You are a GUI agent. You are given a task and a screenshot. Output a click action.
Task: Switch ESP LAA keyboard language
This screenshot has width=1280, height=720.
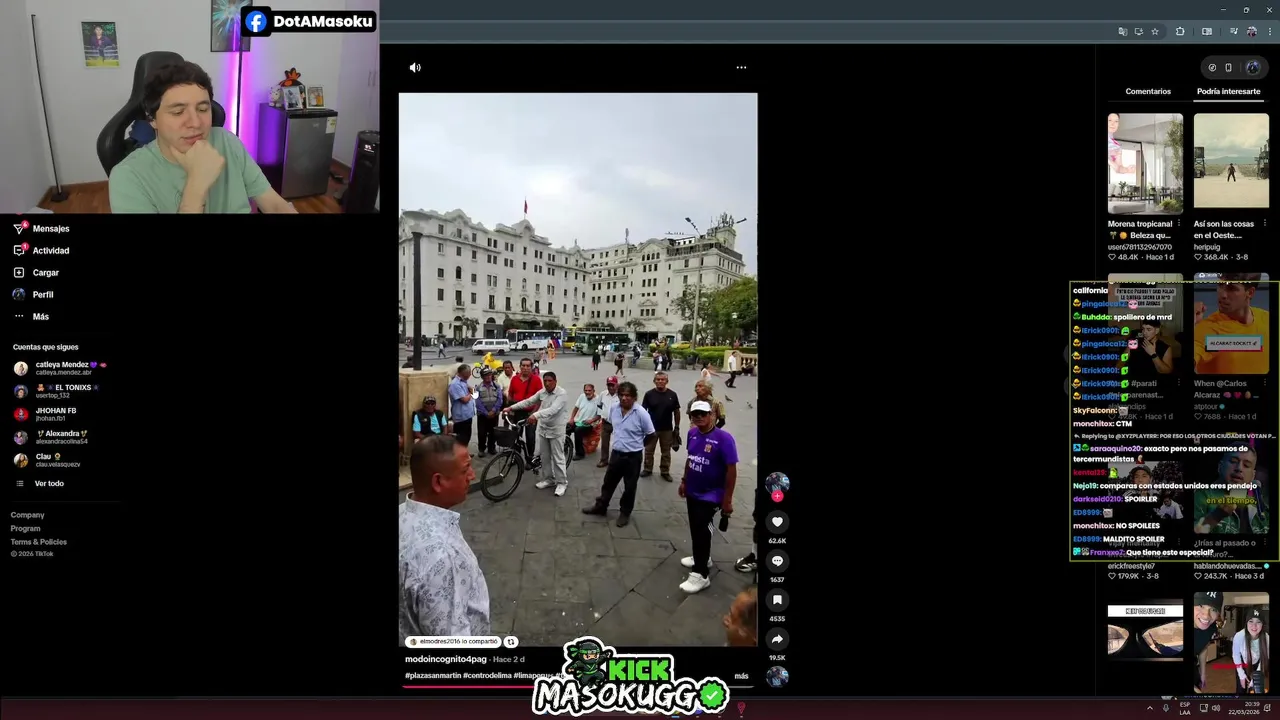click(x=1185, y=708)
